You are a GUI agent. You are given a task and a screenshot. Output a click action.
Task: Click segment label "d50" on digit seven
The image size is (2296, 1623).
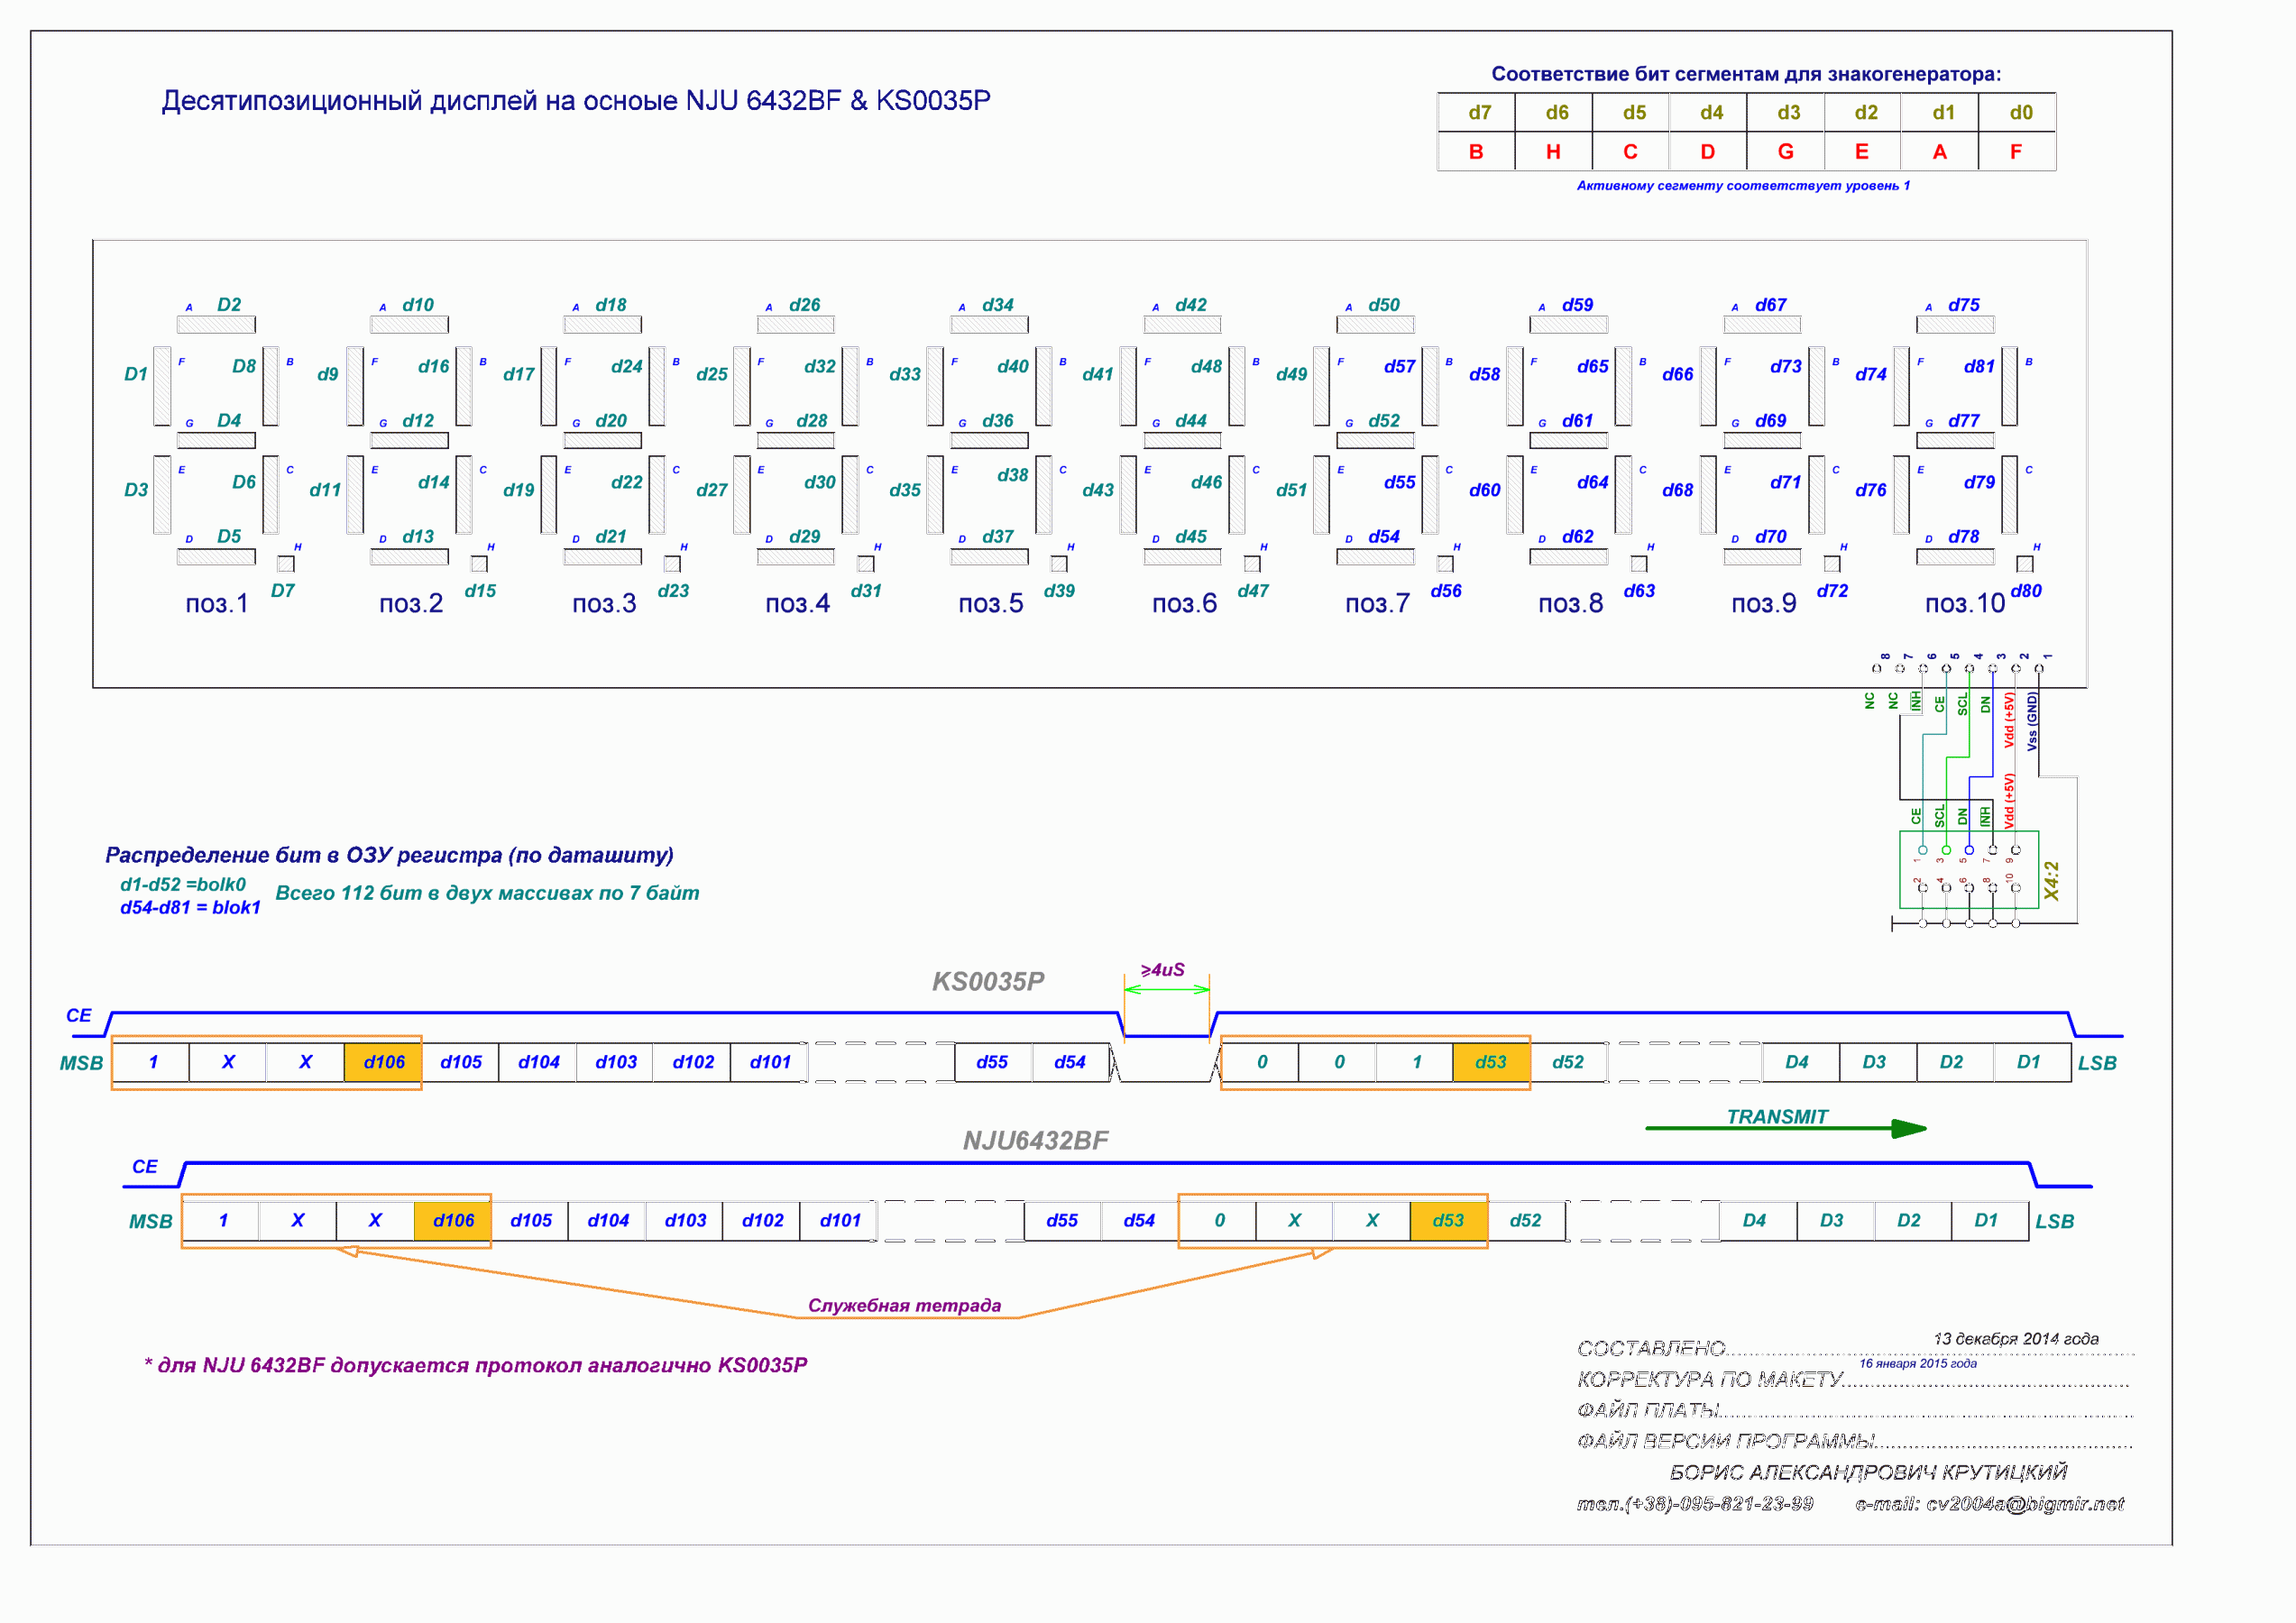pyautogui.click(x=1384, y=305)
